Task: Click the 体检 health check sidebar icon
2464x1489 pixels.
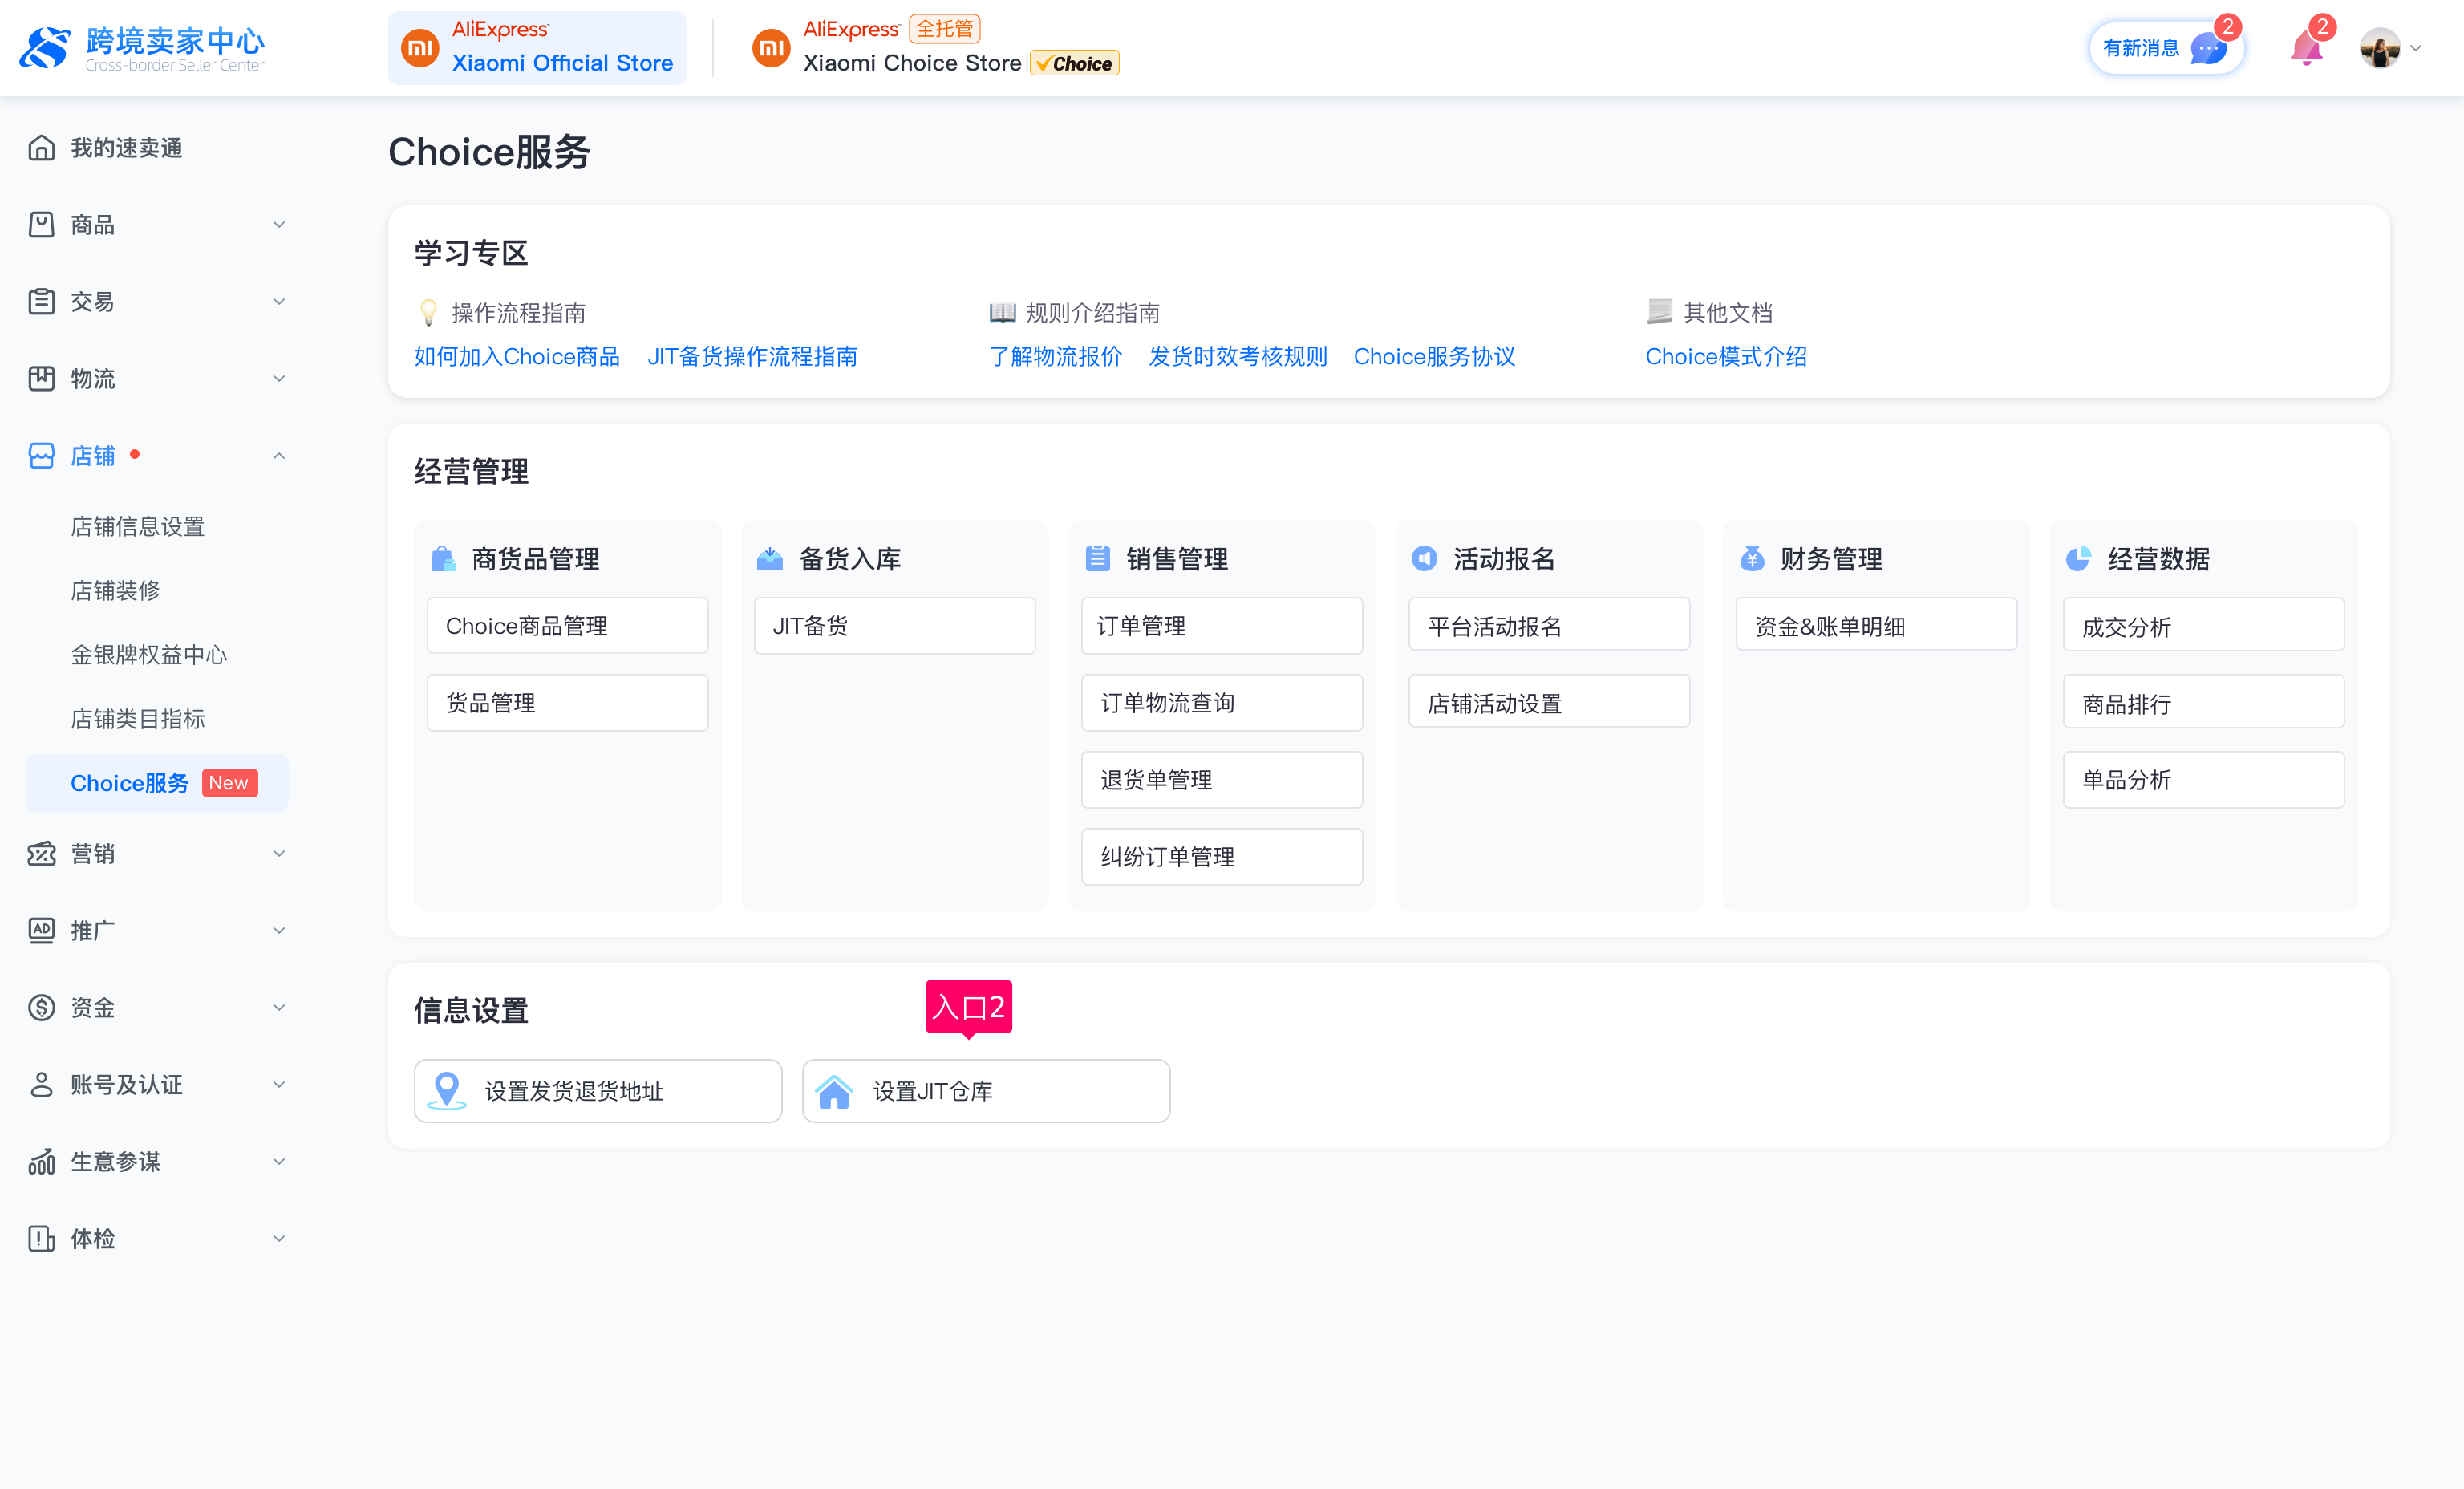Action: [42, 1238]
